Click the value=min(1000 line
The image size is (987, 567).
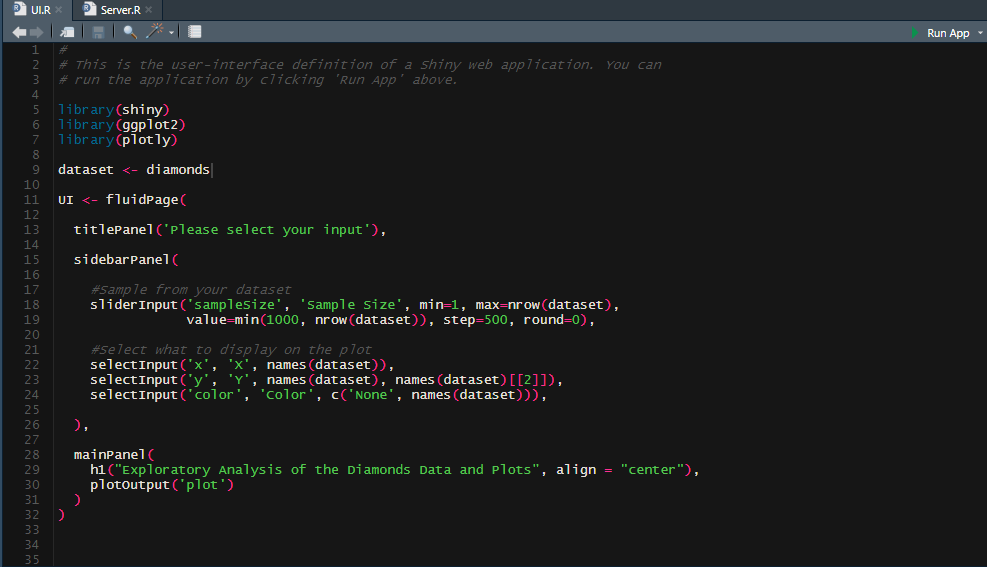[390, 320]
